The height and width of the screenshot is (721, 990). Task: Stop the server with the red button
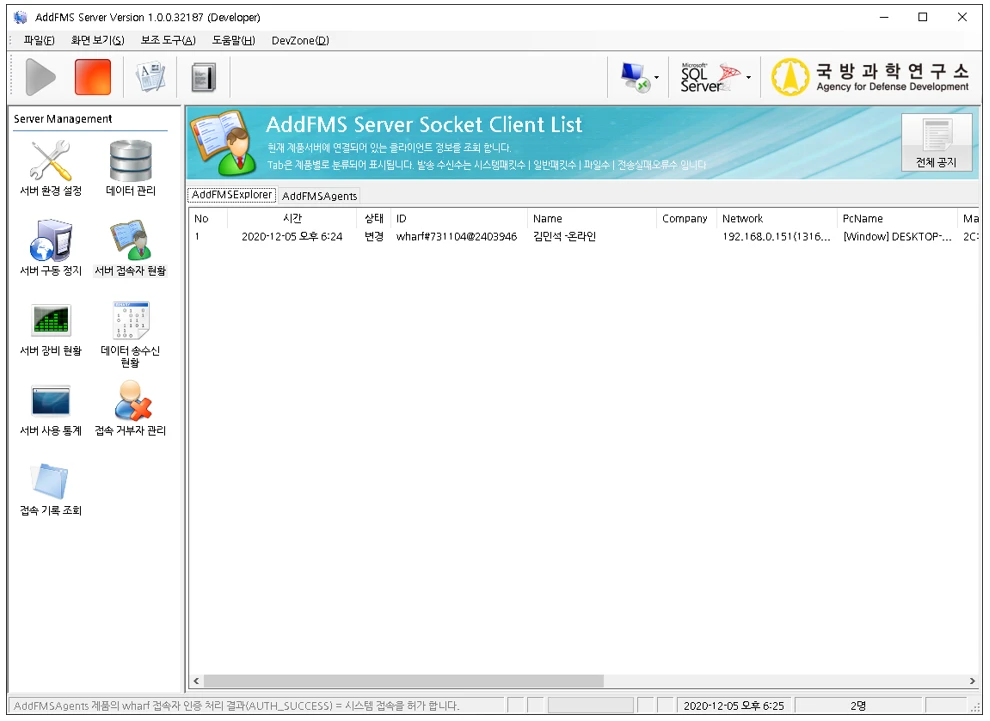[x=93, y=77]
